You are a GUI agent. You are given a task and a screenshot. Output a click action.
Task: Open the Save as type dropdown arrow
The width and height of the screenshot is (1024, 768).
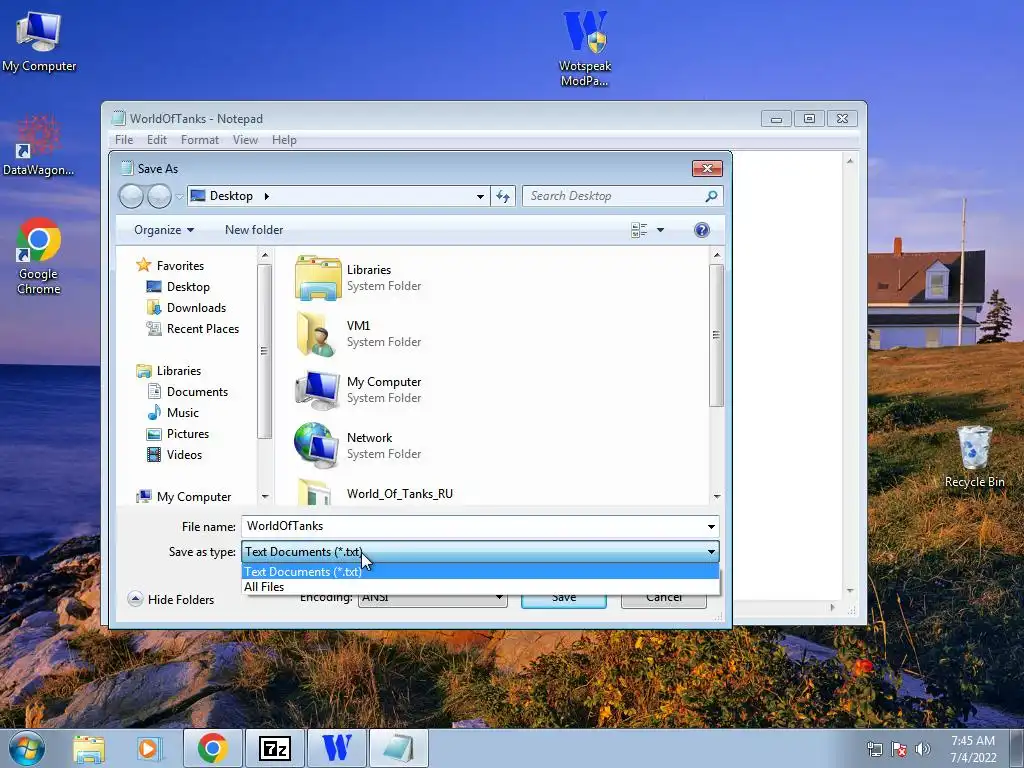711,552
